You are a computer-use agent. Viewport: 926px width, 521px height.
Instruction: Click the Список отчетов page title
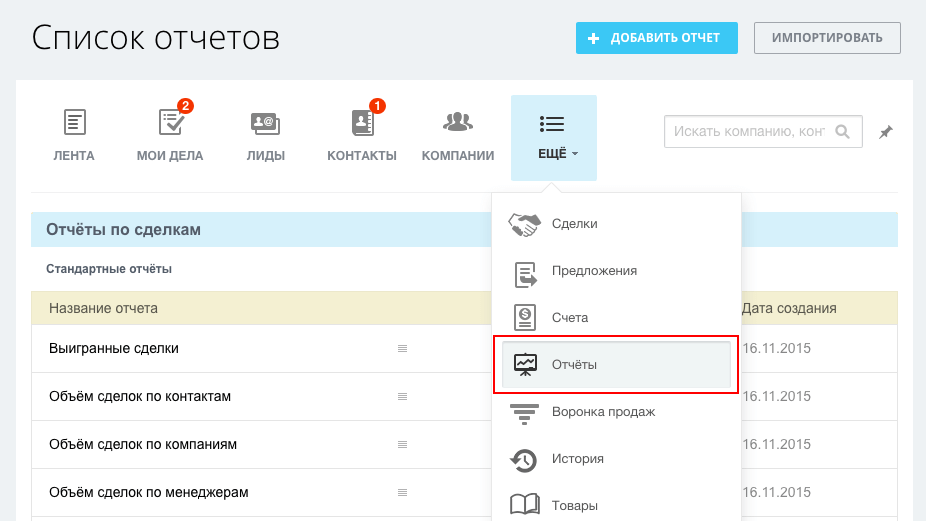coord(155,38)
